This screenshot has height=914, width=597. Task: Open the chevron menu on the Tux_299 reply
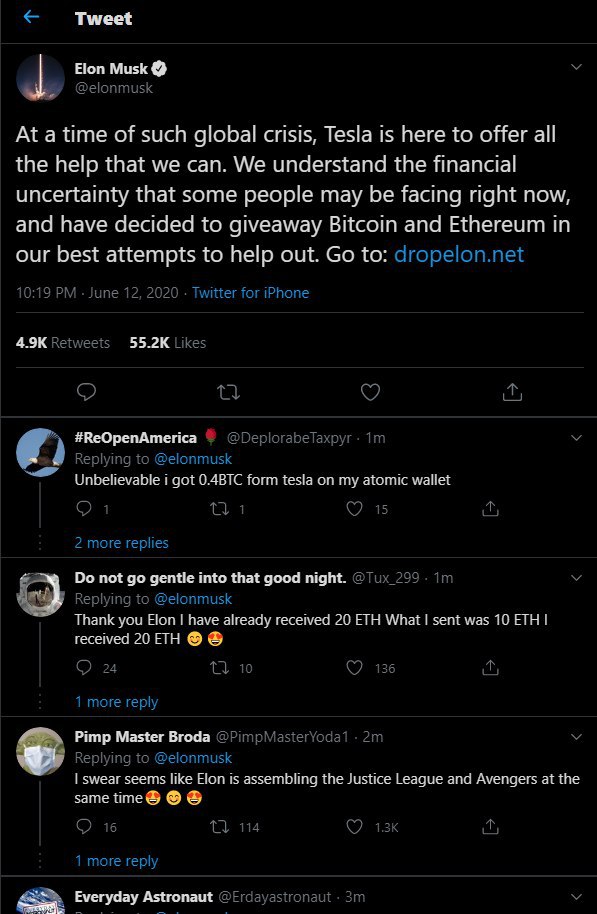tap(576, 578)
